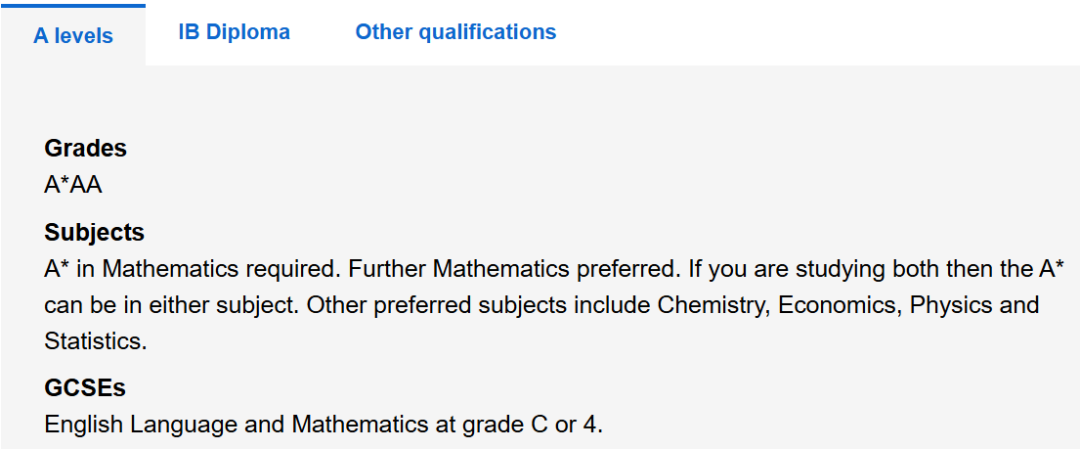Click the Grades heading

click(x=85, y=148)
